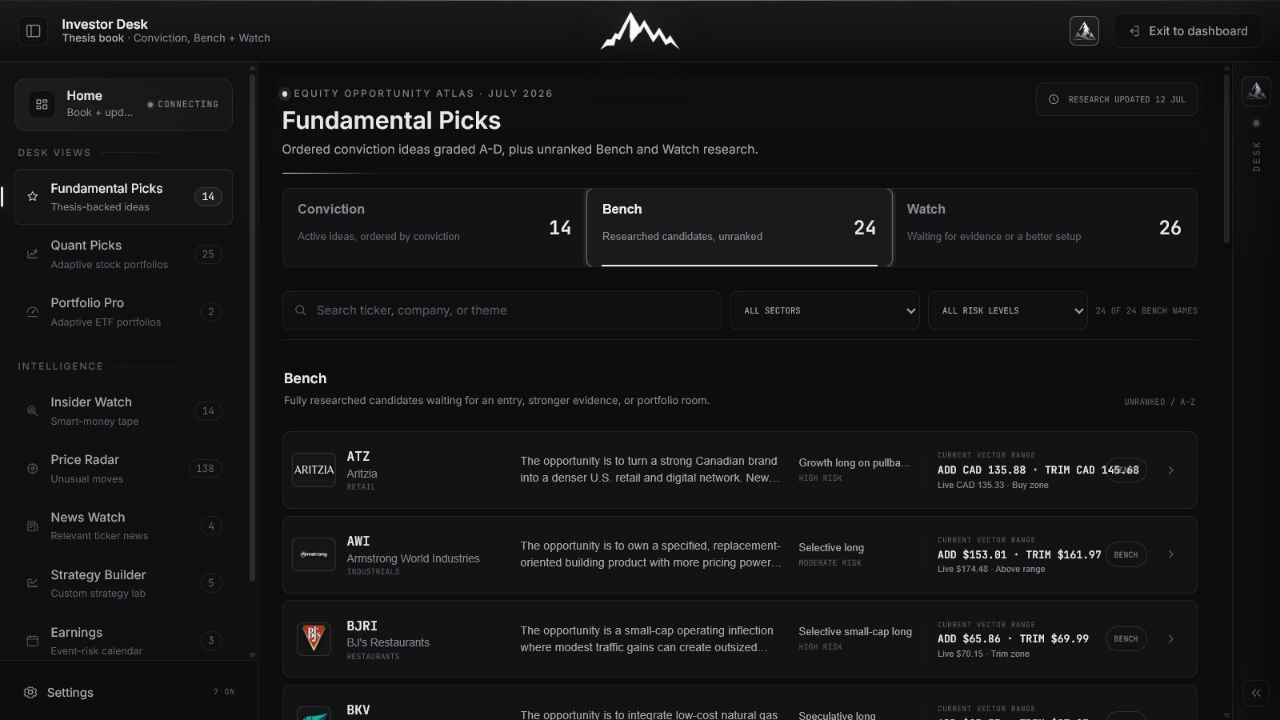Screen dimensions: 1280x720
Task: Click the Research Updated 12 Jul button
Action: tap(1117, 99)
